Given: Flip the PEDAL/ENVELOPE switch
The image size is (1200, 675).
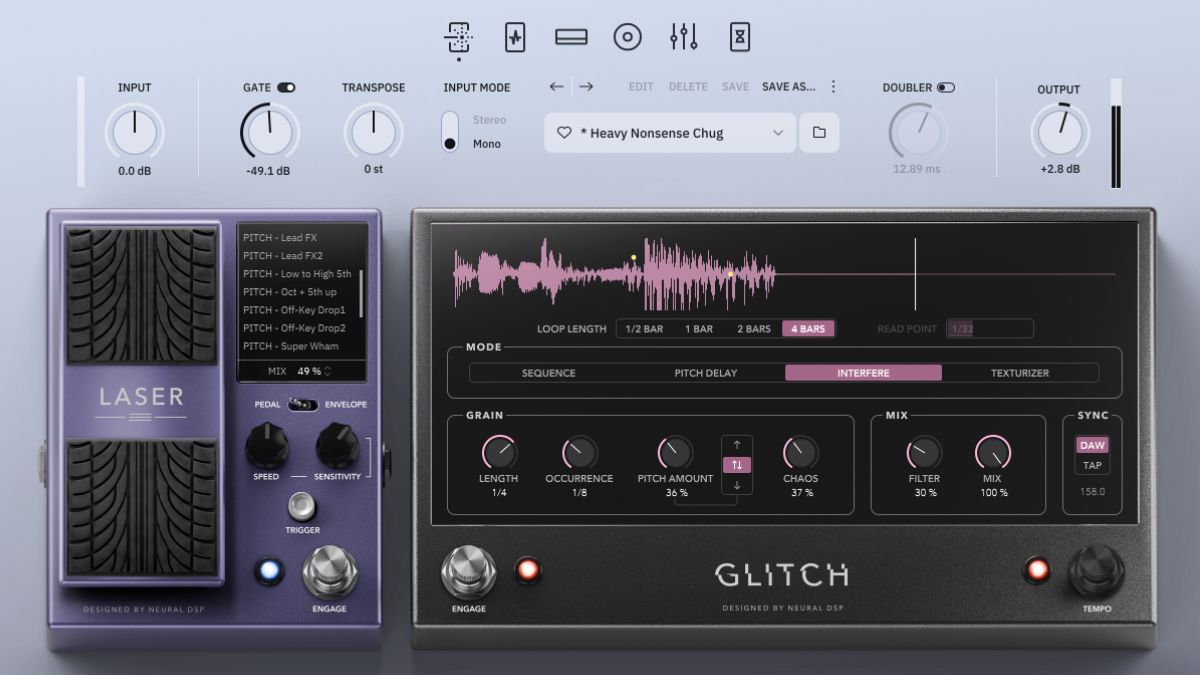Looking at the screenshot, I should pos(303,404).
